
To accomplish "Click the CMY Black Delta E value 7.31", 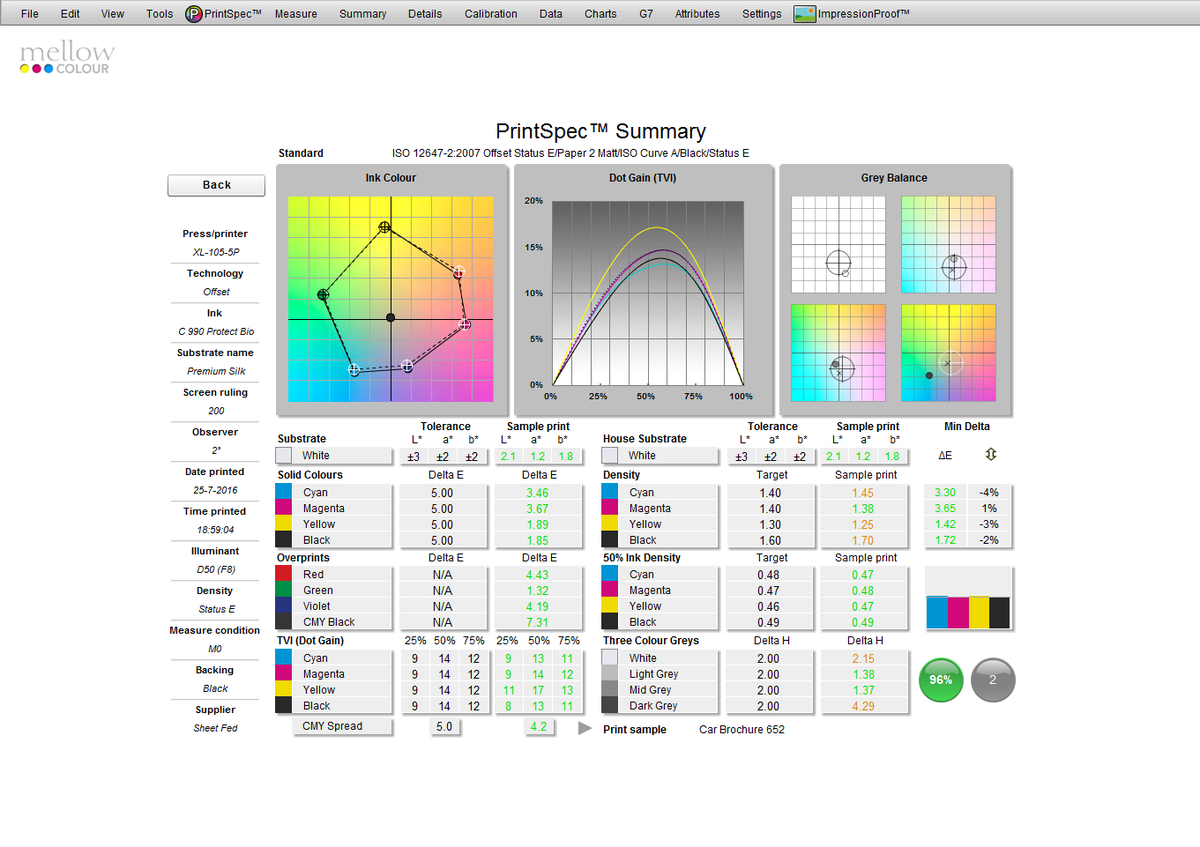I will tap(538, 622).
